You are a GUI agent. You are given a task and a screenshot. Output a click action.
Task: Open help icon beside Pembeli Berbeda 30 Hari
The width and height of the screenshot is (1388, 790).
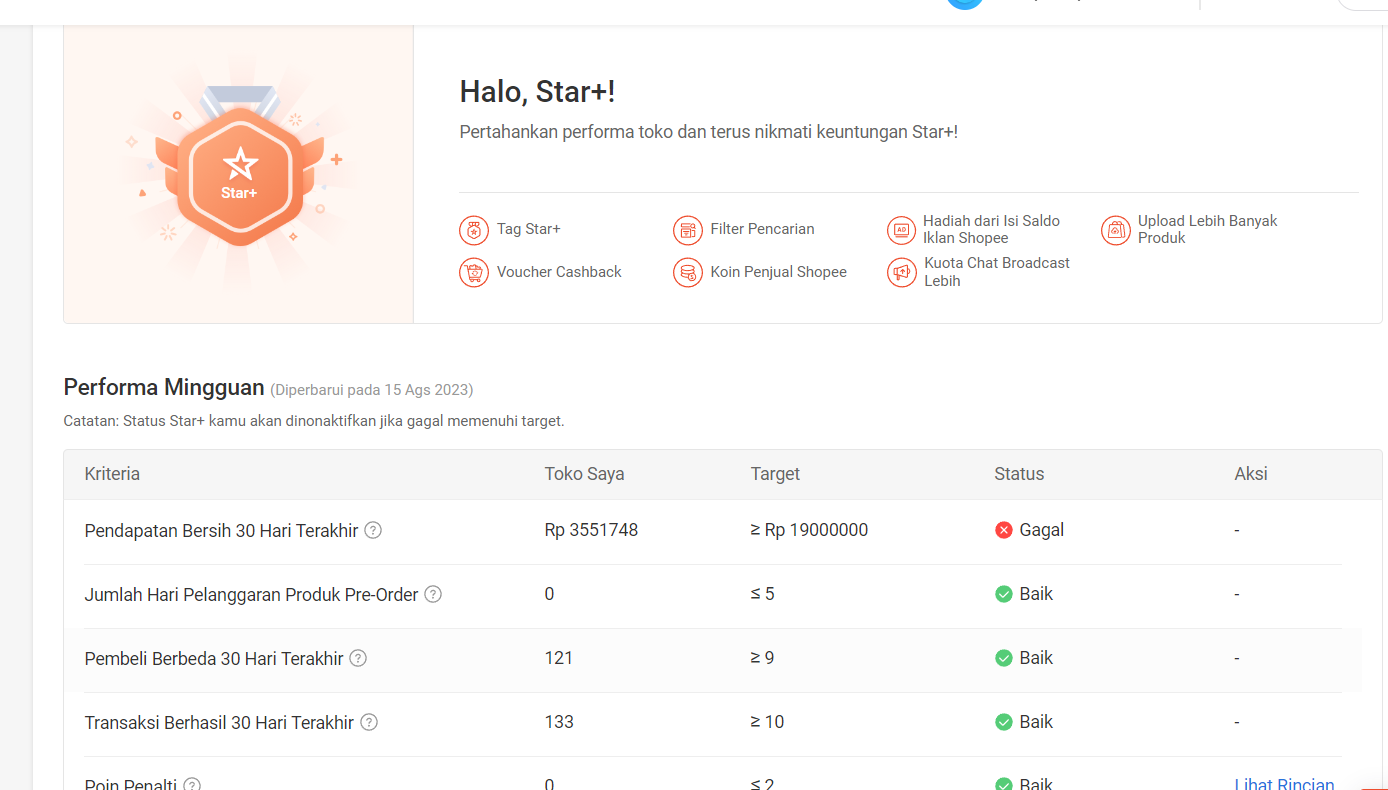[358, 658]
